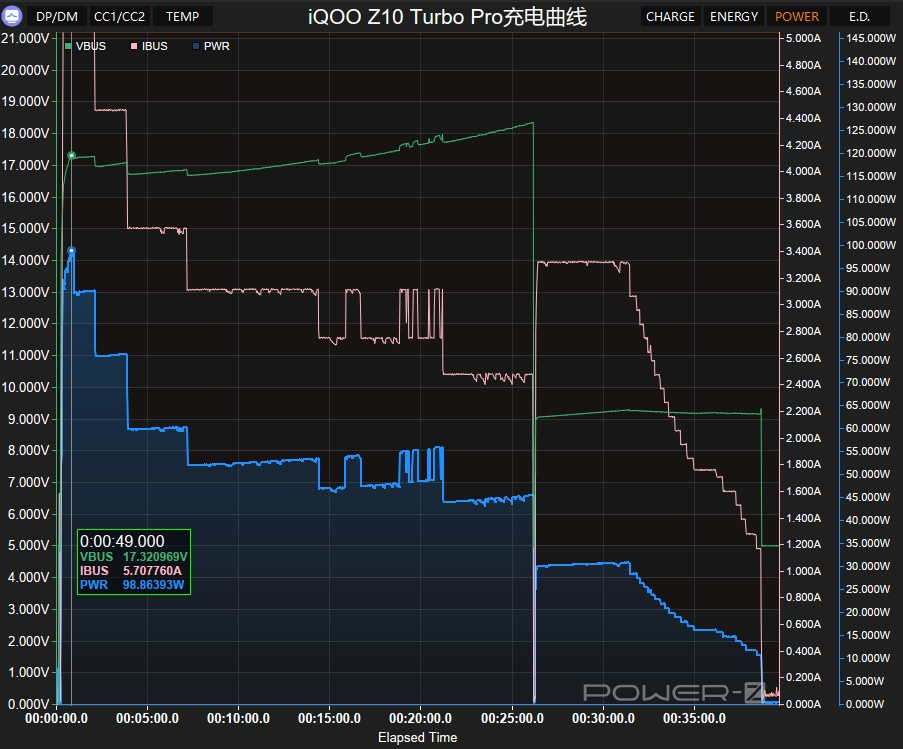Click the 2.400A current axis label
This screenshot has width=903, height=749.
pyautogui.click(x=803, y=384)
